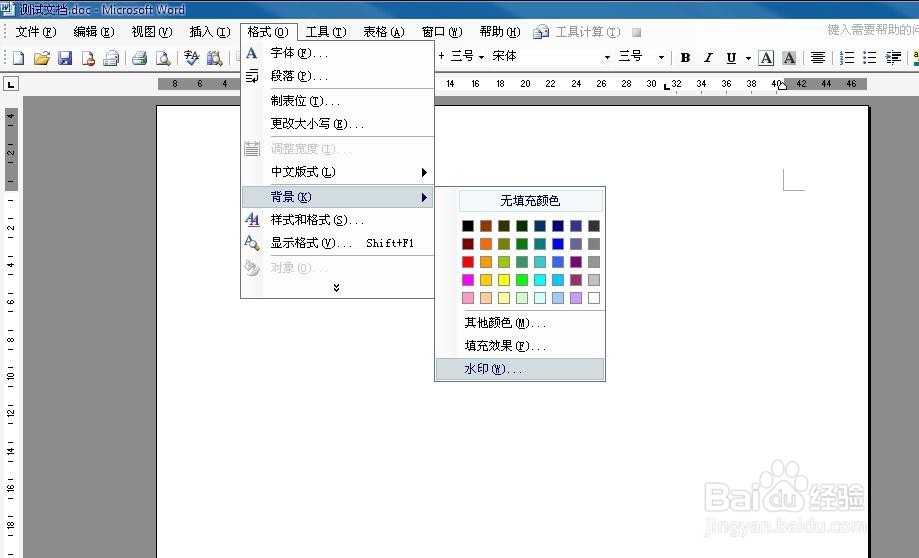Open the 表格 menu
This screenshot has height=558, width=919.
pos(384,32)
